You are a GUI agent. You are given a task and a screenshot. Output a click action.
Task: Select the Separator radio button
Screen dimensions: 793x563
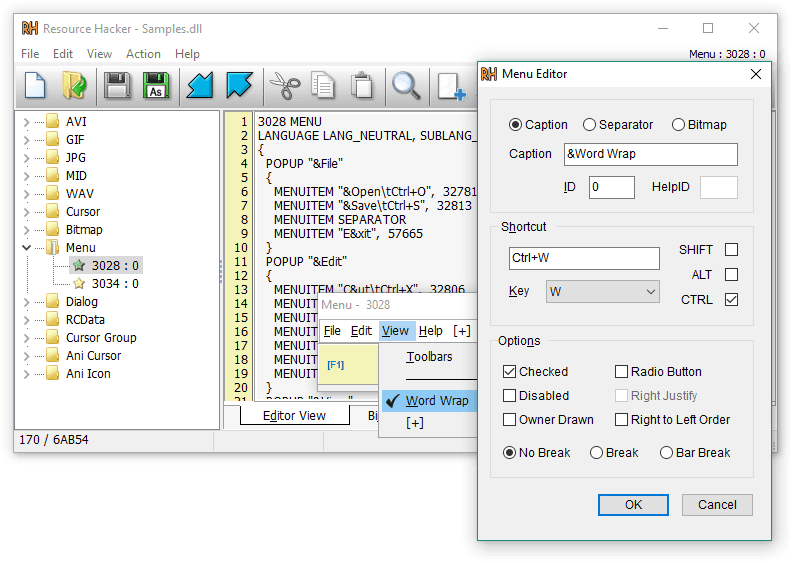[589, 125]
